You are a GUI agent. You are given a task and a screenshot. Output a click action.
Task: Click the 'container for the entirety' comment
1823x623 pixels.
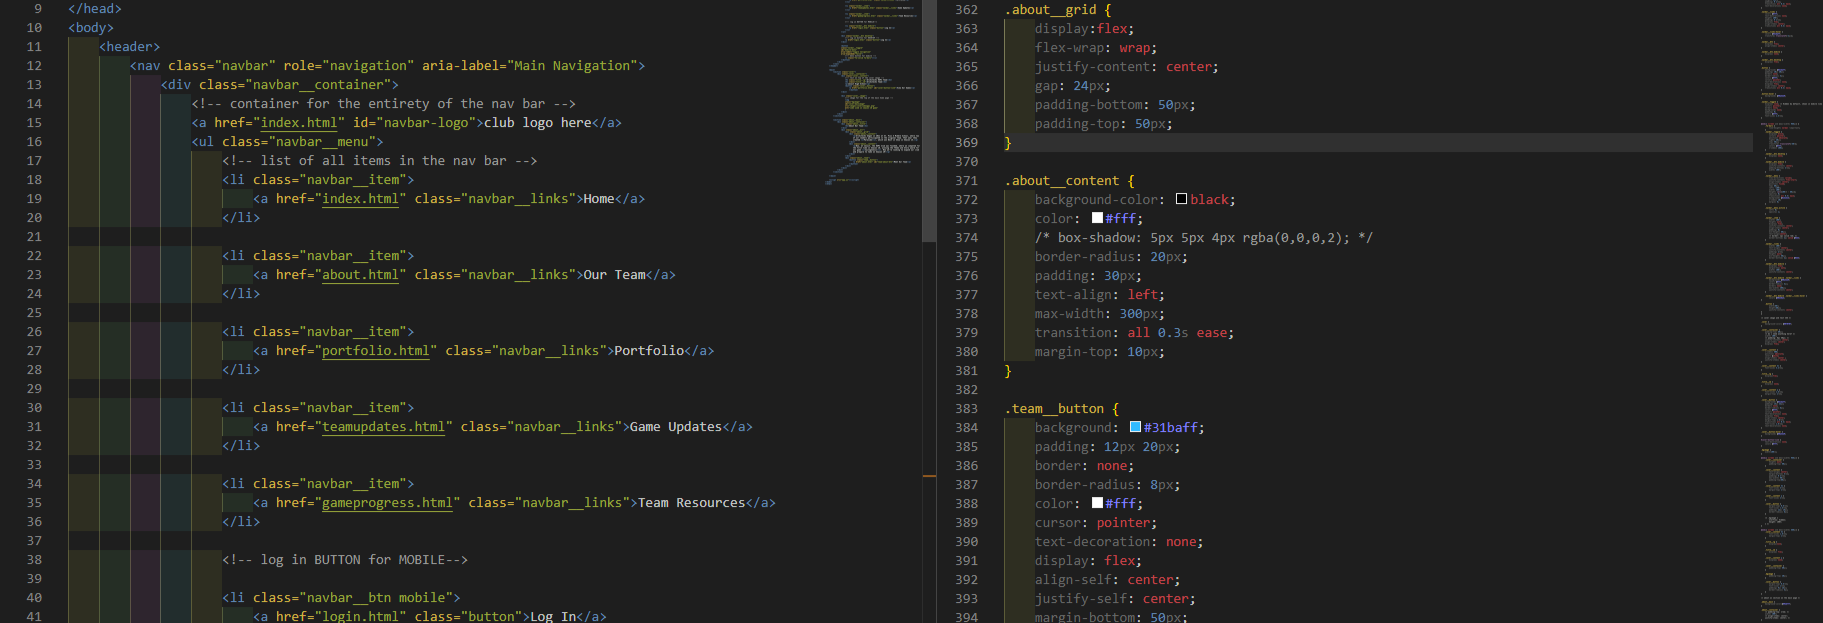(383, 104)
